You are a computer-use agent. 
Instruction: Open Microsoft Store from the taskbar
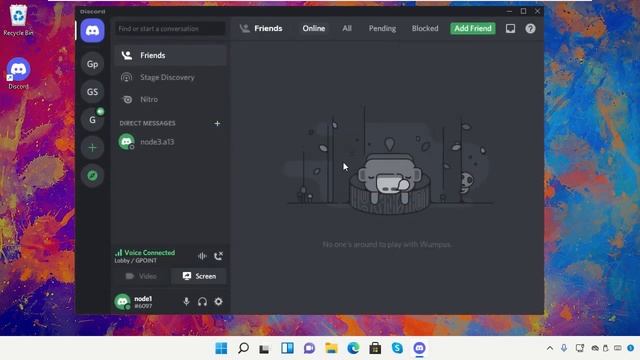[x=375, y=348]
